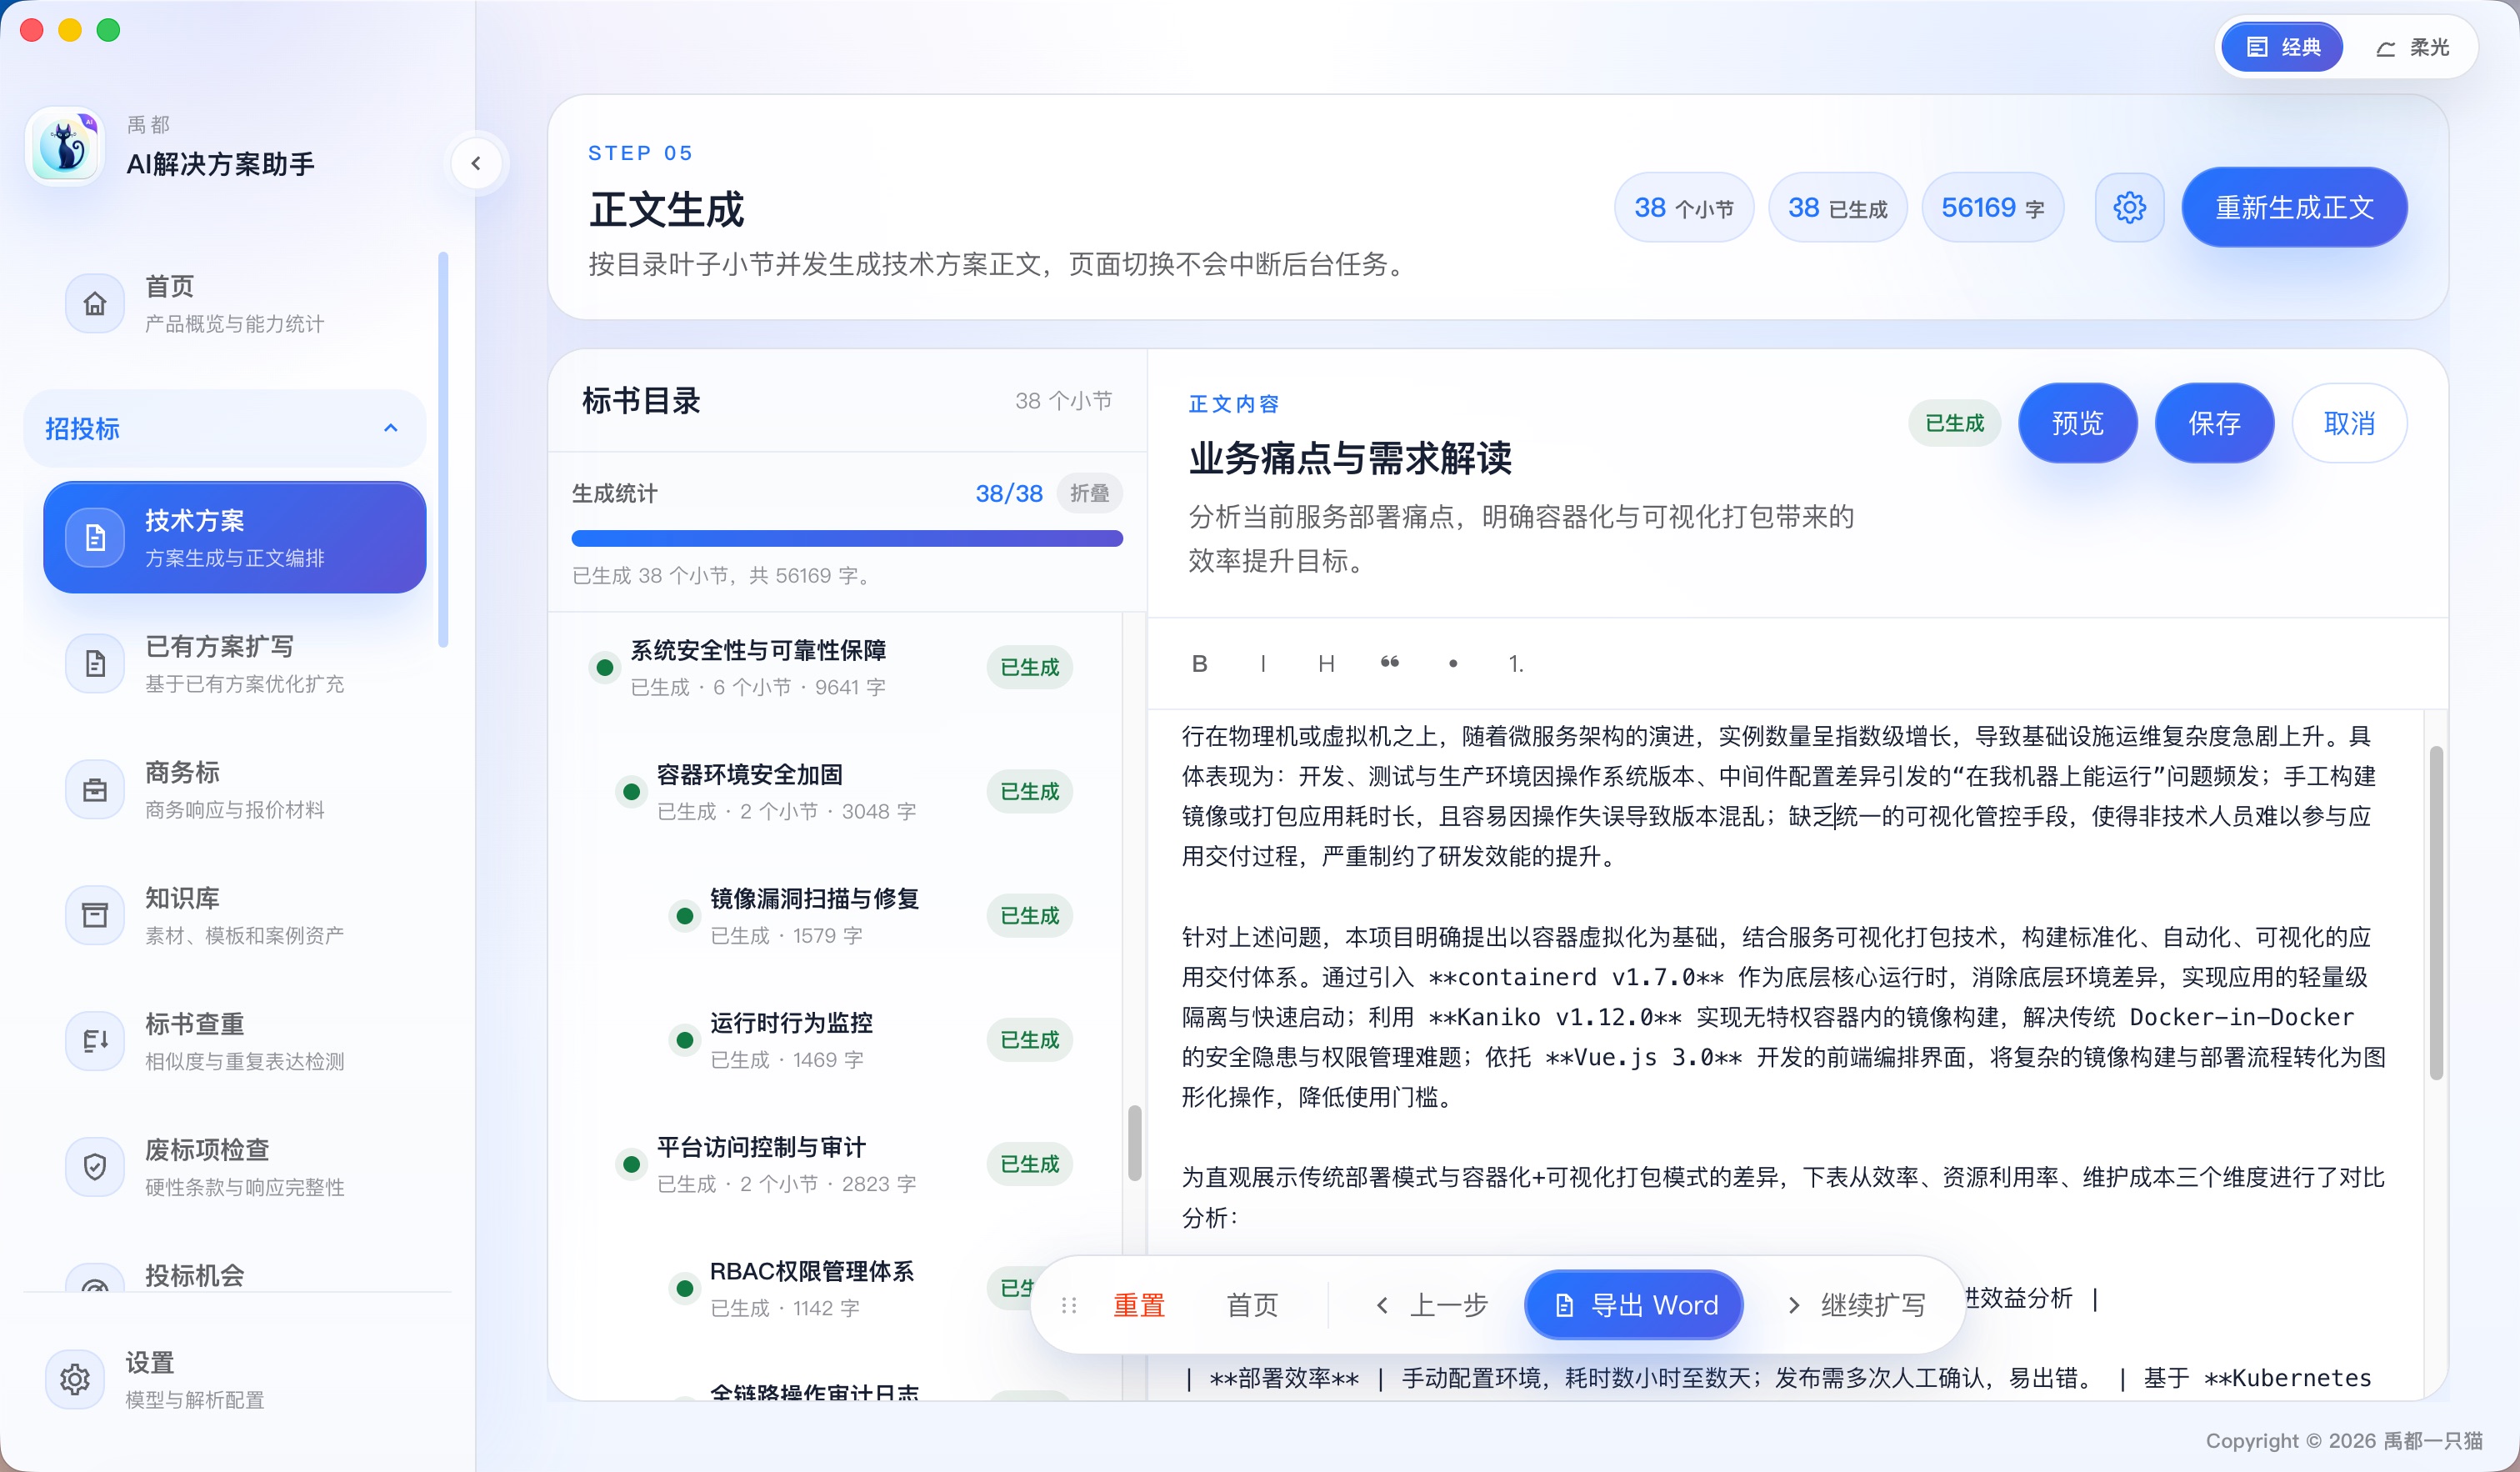Click the editor vertical scrollbar
The image size is (2520, 1472).
(x=2436, y=913)
